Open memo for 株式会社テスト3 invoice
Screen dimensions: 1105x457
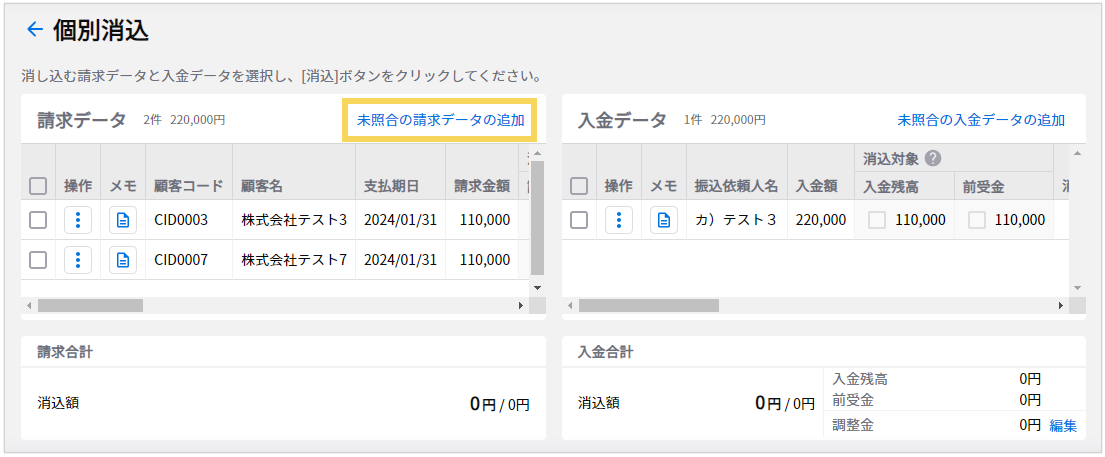[x=123, y=220]
